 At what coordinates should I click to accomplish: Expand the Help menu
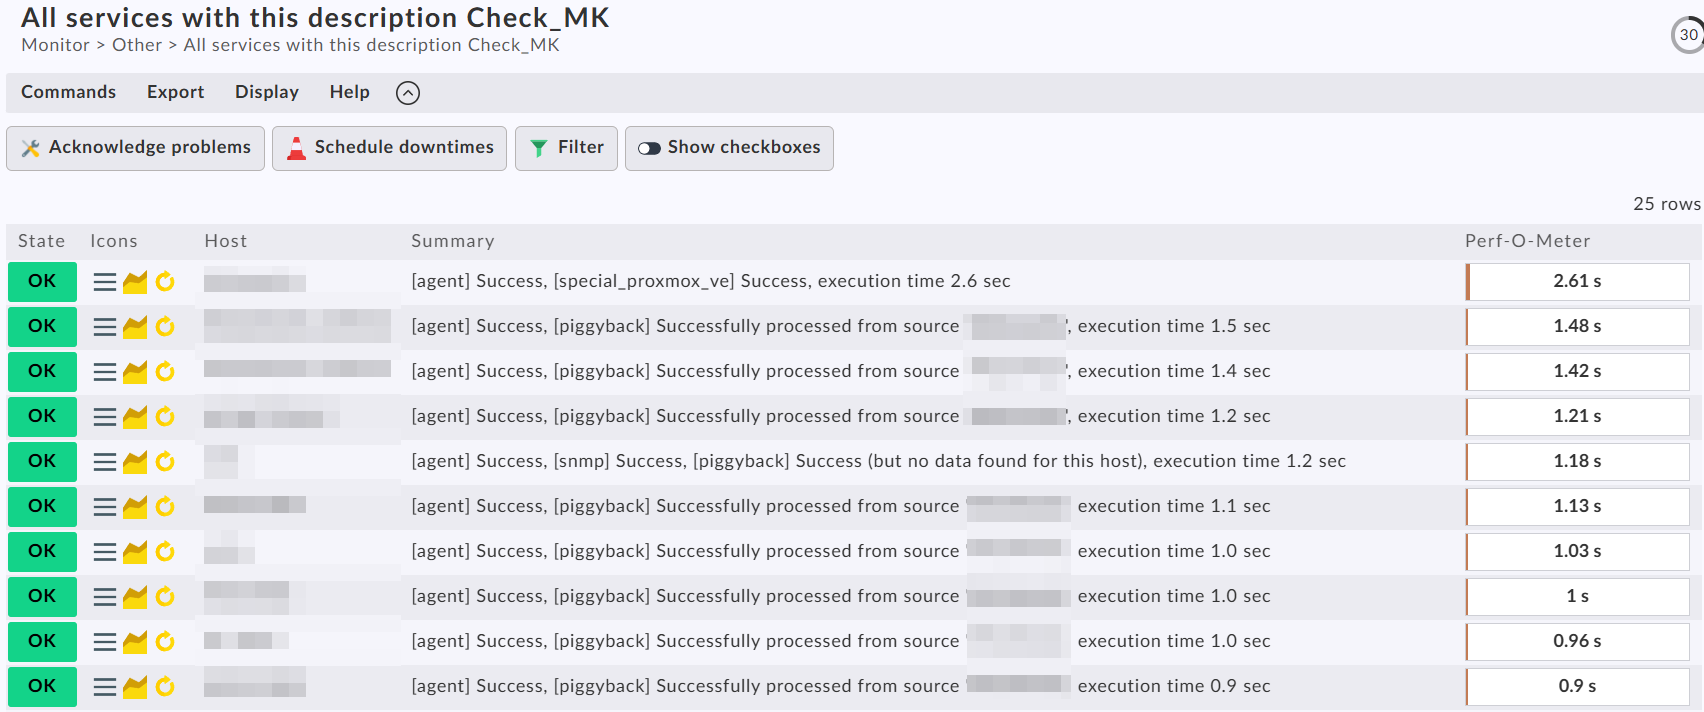[x=349, y=92]
